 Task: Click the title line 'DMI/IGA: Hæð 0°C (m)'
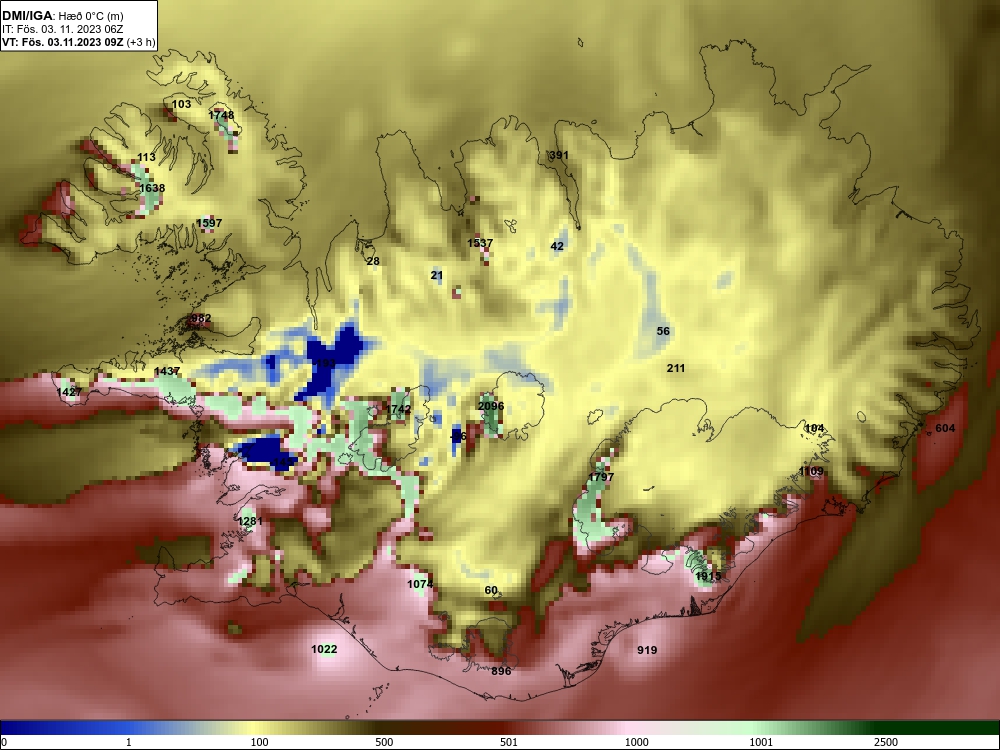(x=63, y=16)
